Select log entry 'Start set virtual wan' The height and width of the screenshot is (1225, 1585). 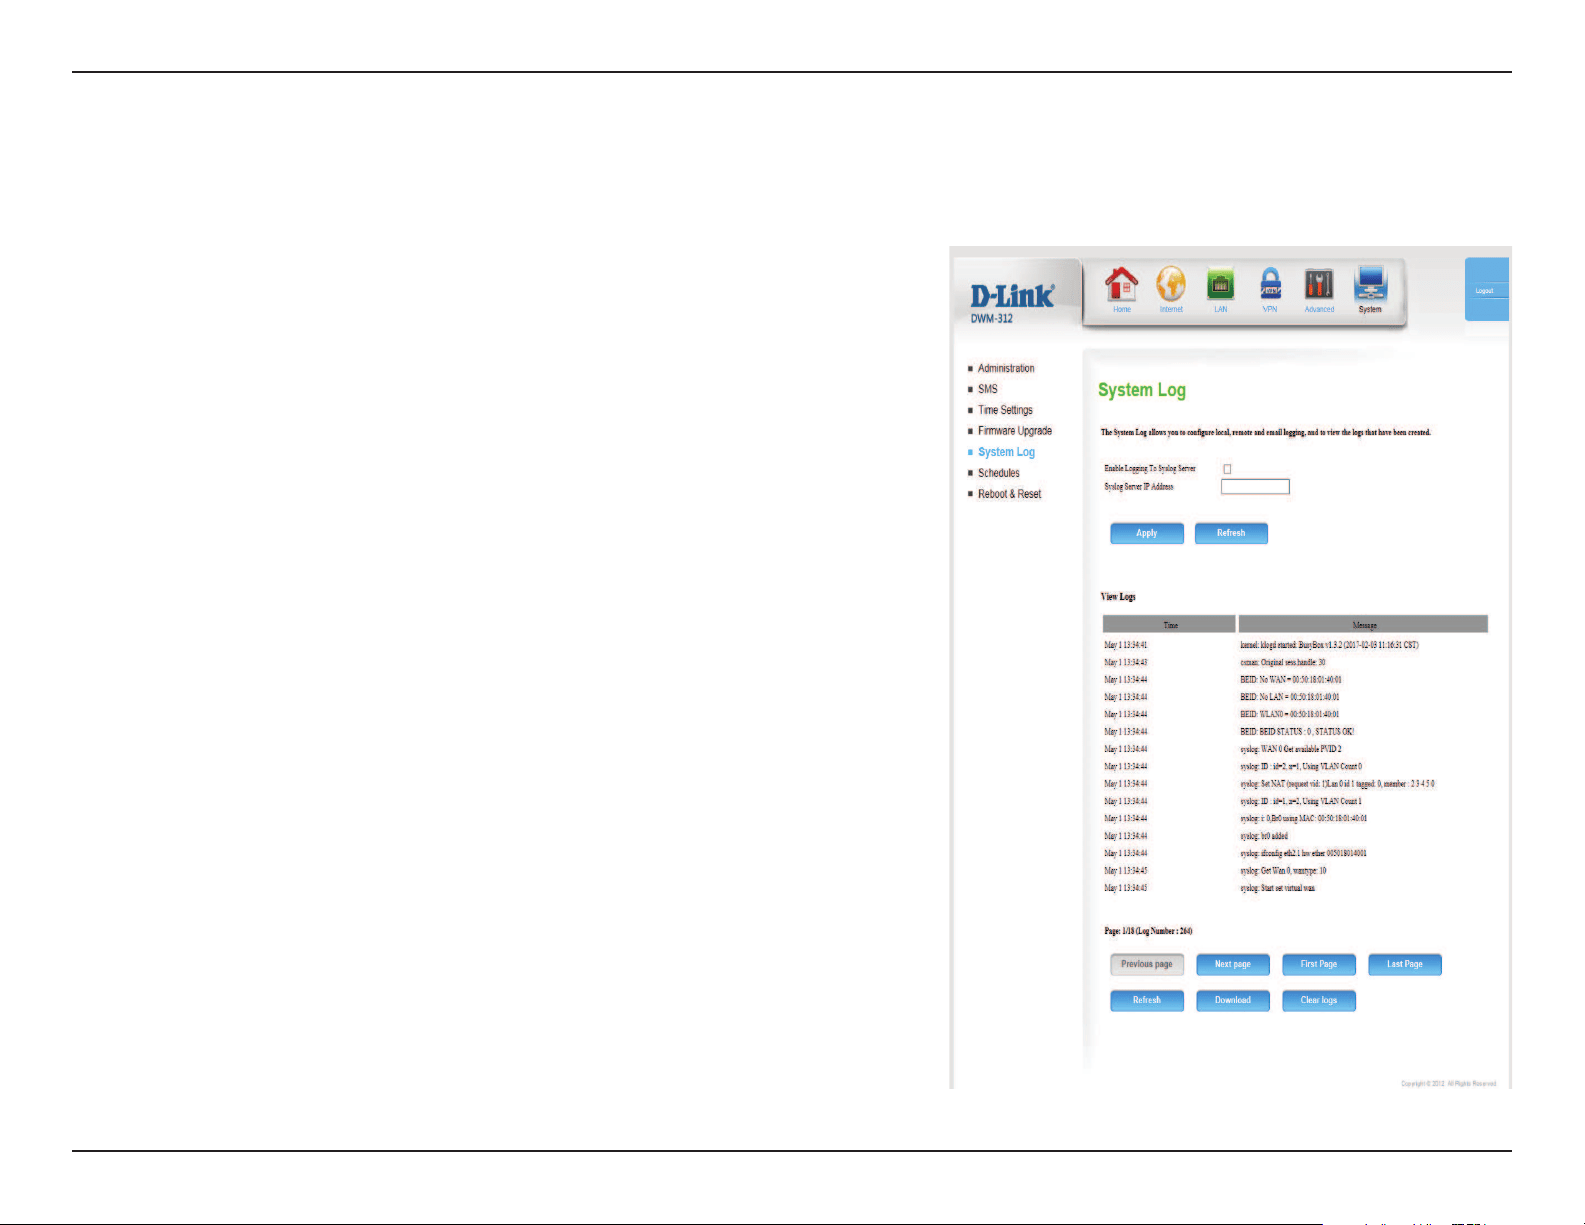[1278, 888]
